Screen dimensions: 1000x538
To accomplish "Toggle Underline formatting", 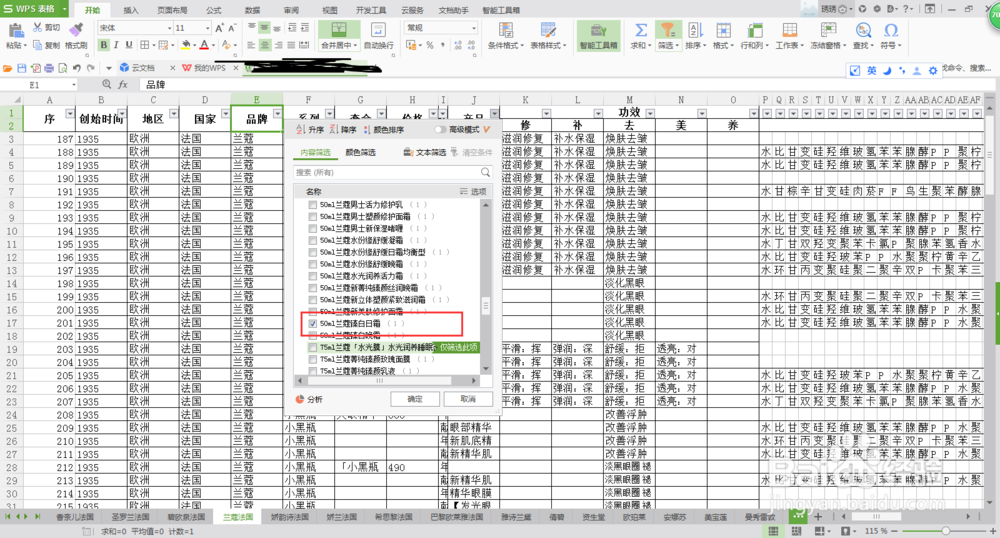I will click(x=129, y=45).
